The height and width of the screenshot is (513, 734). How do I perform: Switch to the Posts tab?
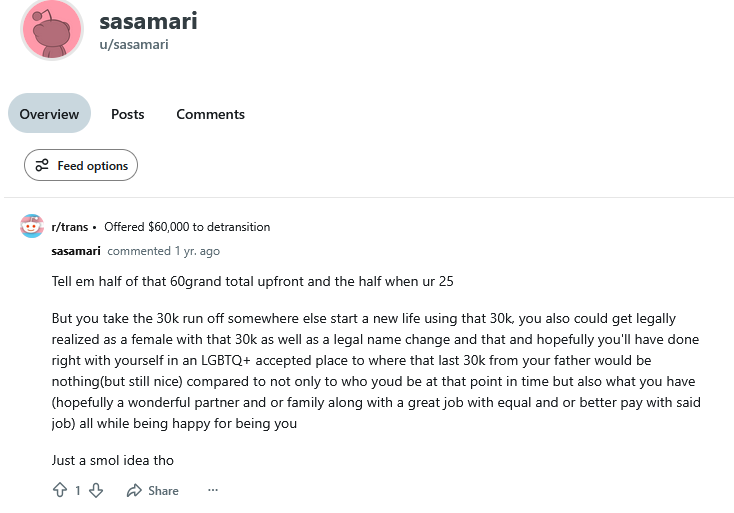coord(128,114)
